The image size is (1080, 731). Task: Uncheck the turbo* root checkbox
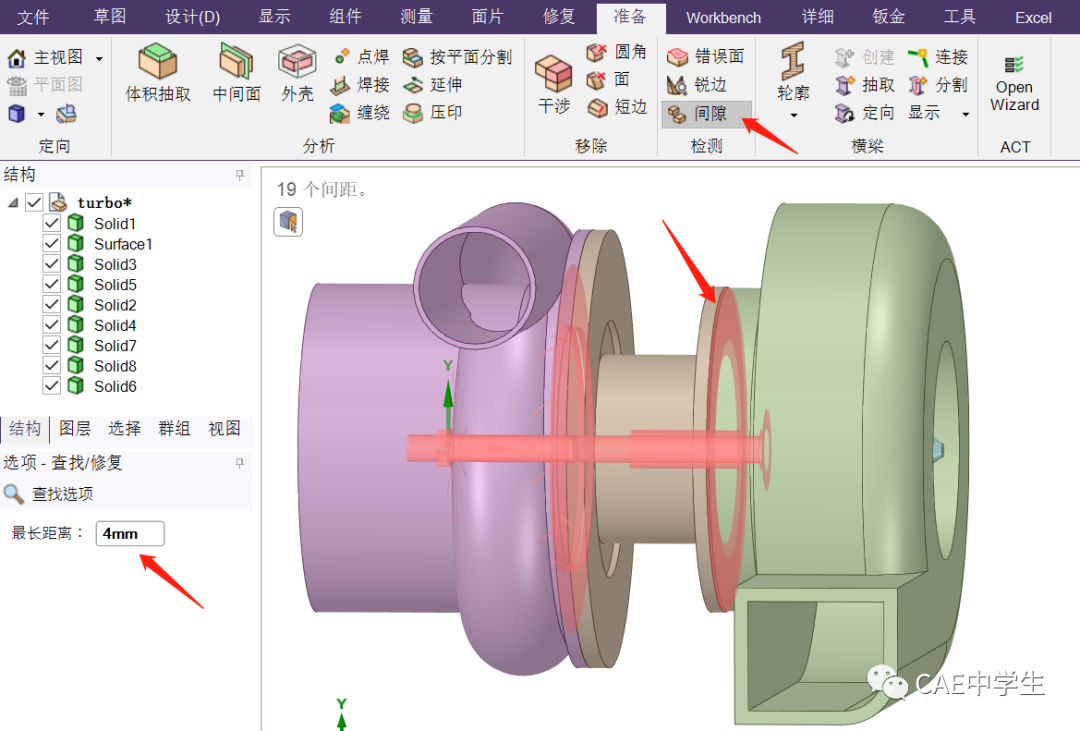pyautogui.click(x=34, y=202)
